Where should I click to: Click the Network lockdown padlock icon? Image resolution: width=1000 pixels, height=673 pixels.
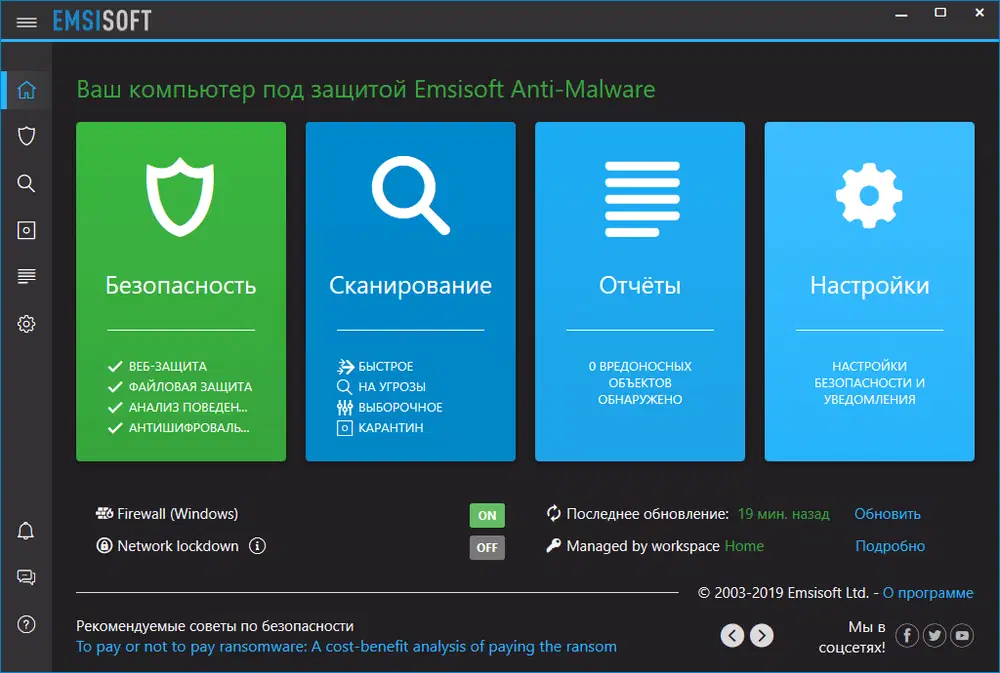point(104,546)
